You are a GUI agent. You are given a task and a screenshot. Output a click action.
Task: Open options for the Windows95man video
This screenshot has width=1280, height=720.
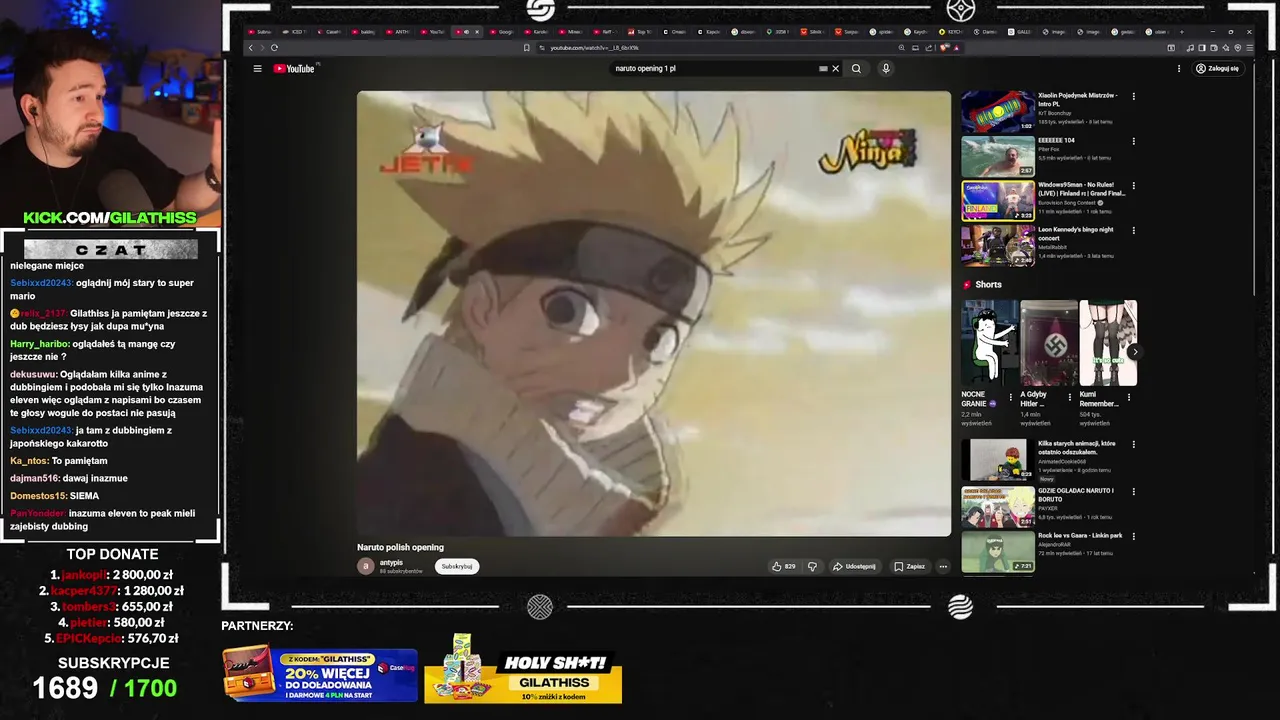point(1133,186)
